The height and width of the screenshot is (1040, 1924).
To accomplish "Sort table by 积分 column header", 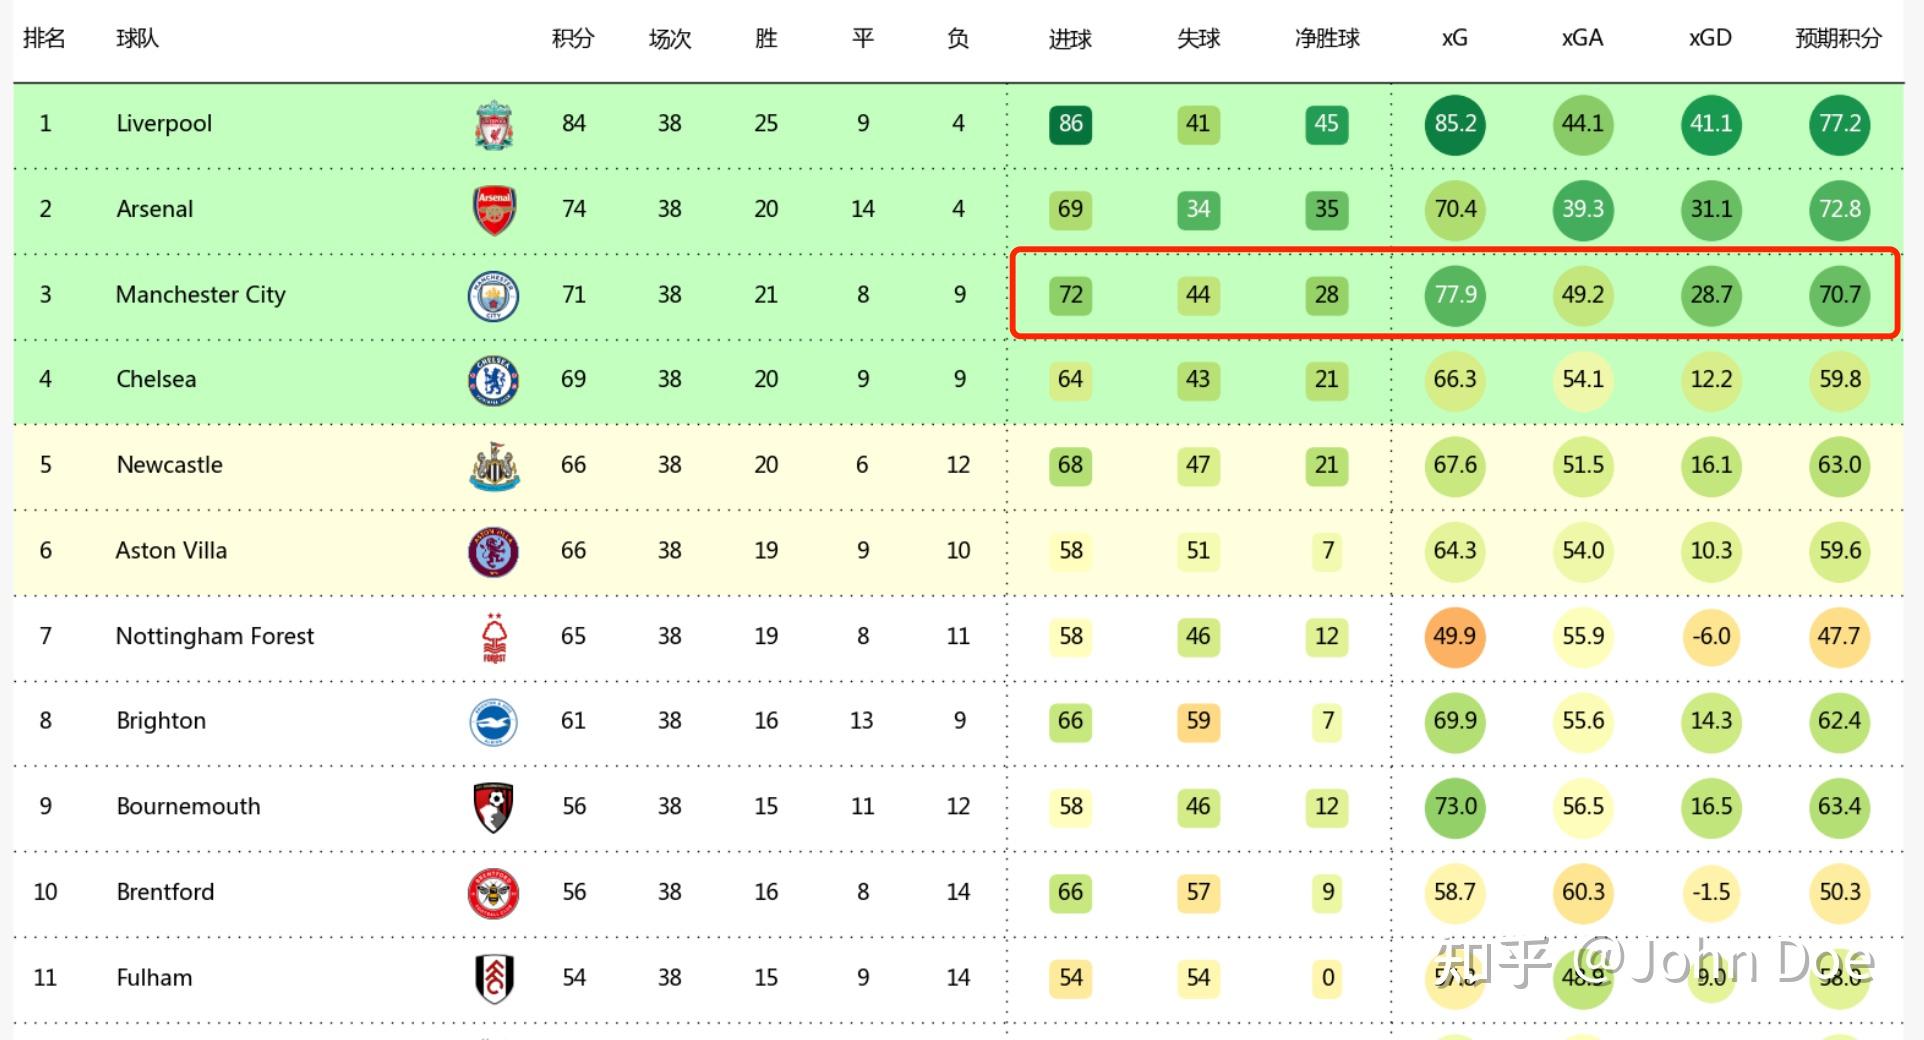I will pyautogui.click(x=573, y=39).
